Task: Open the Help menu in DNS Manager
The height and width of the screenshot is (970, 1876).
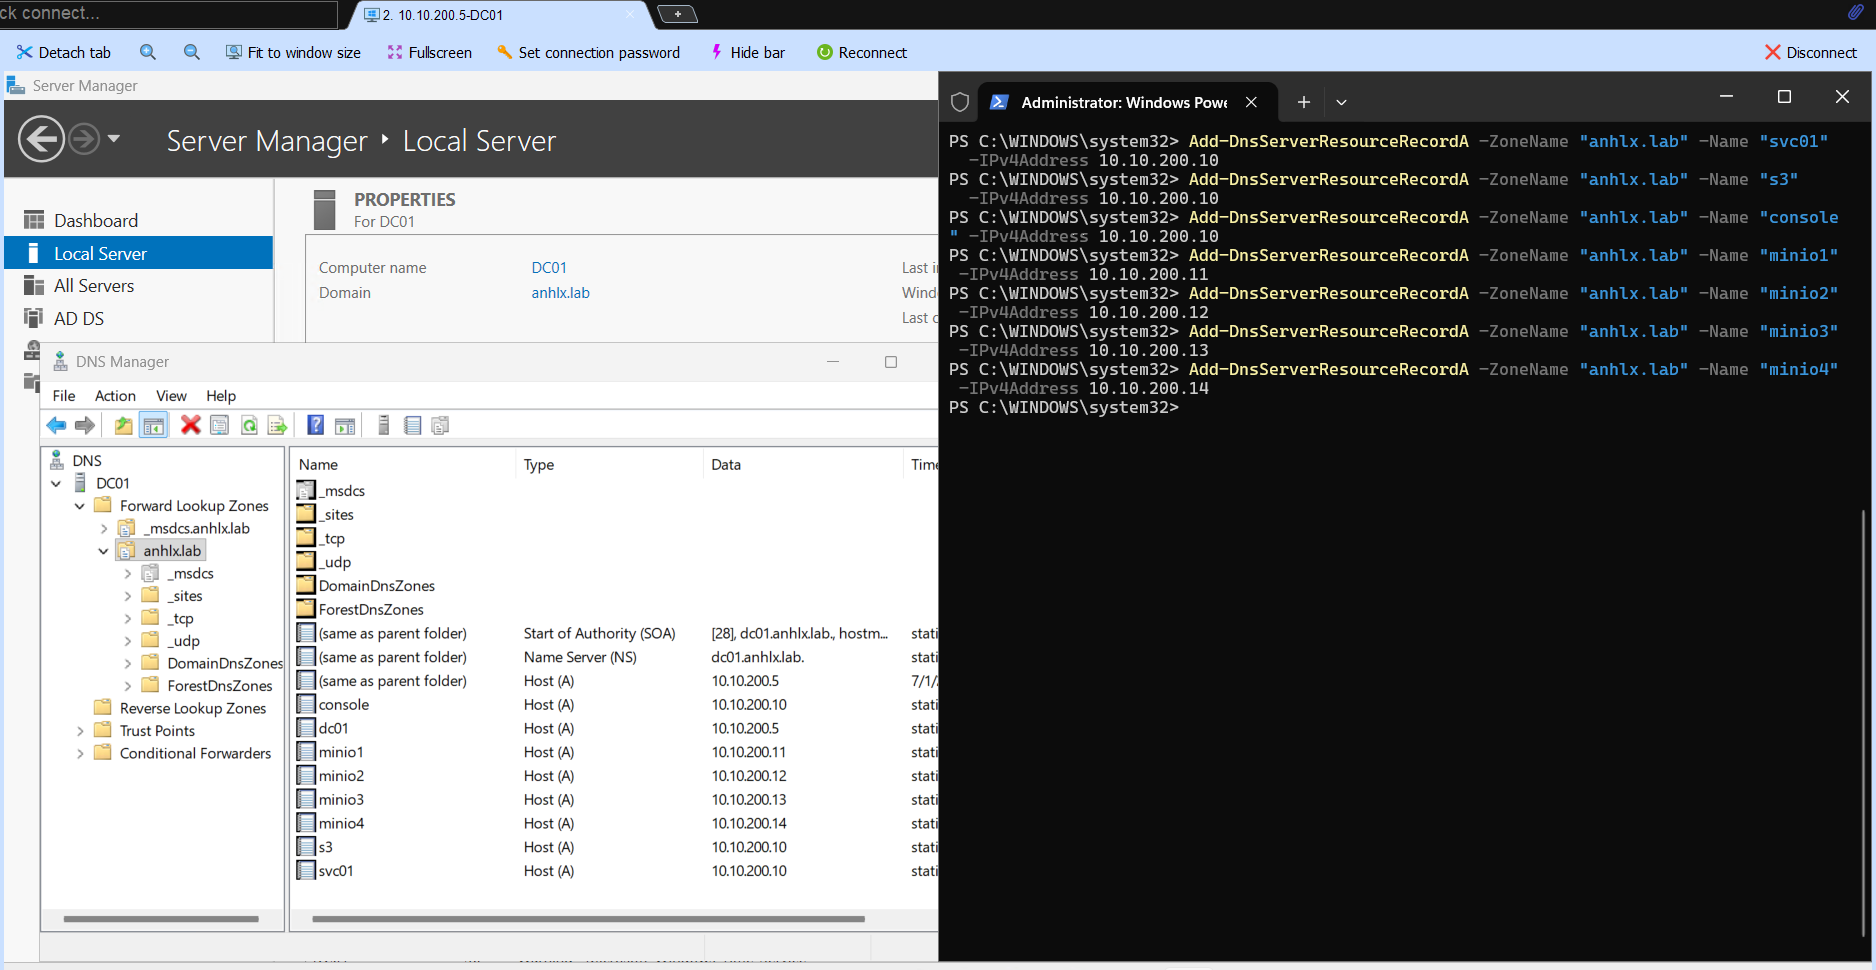Action: coord(221,396)
